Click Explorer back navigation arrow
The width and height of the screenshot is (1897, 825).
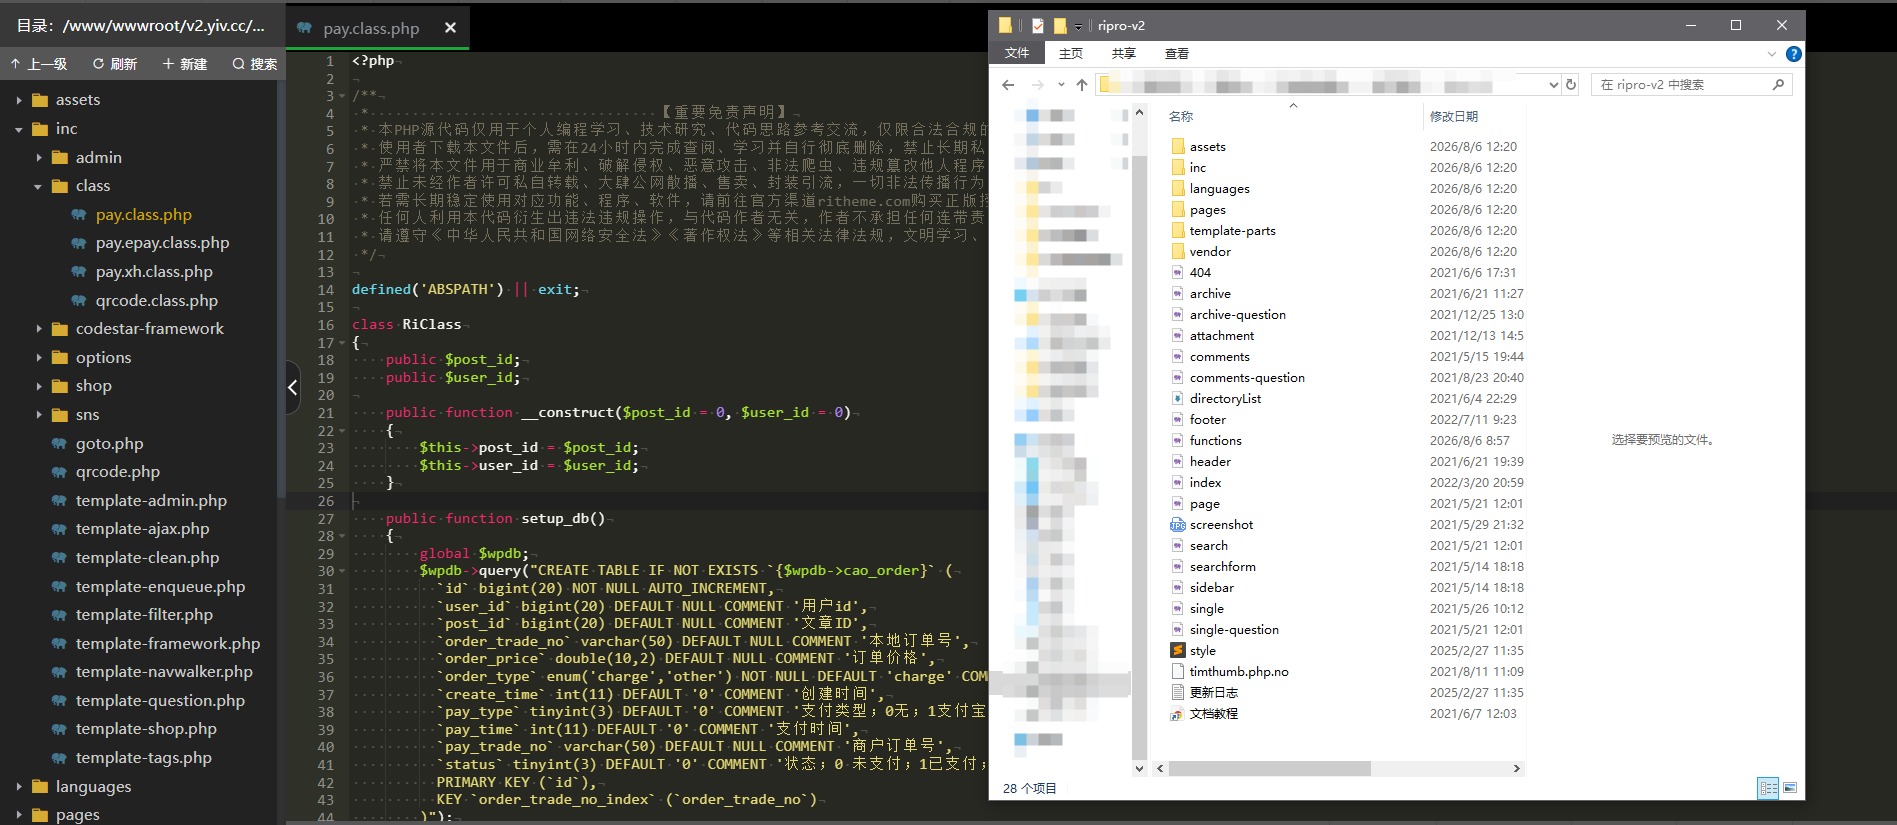tap(1008, 85)
